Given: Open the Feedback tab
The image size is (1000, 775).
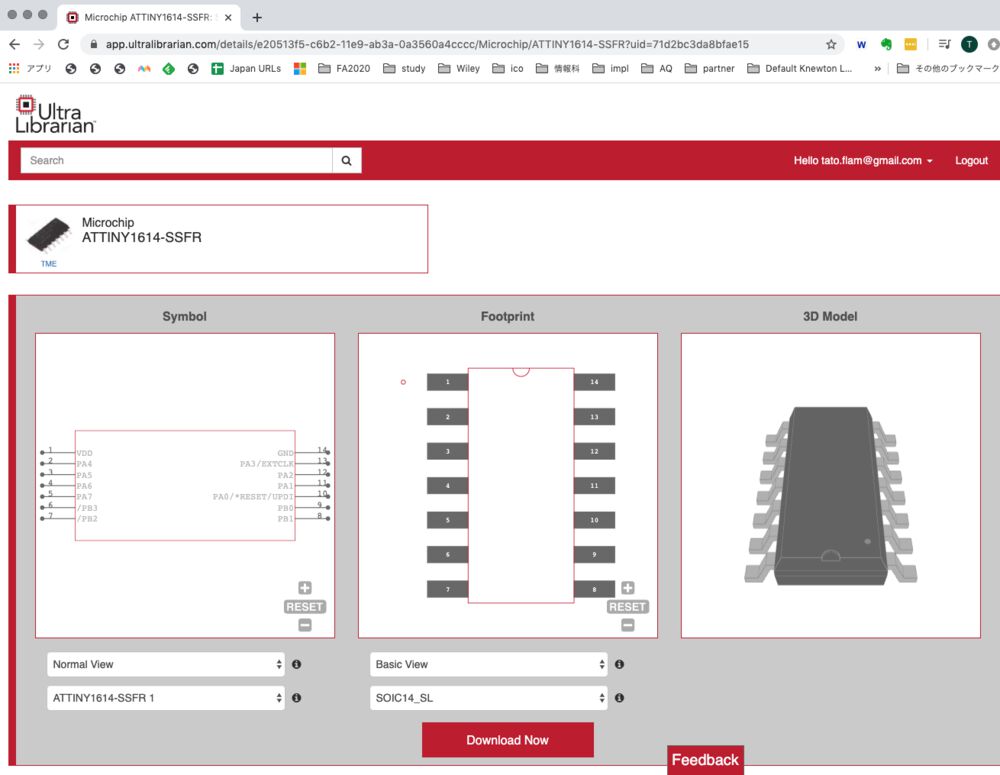Looking at the screenshot, I should coord(705,760).
